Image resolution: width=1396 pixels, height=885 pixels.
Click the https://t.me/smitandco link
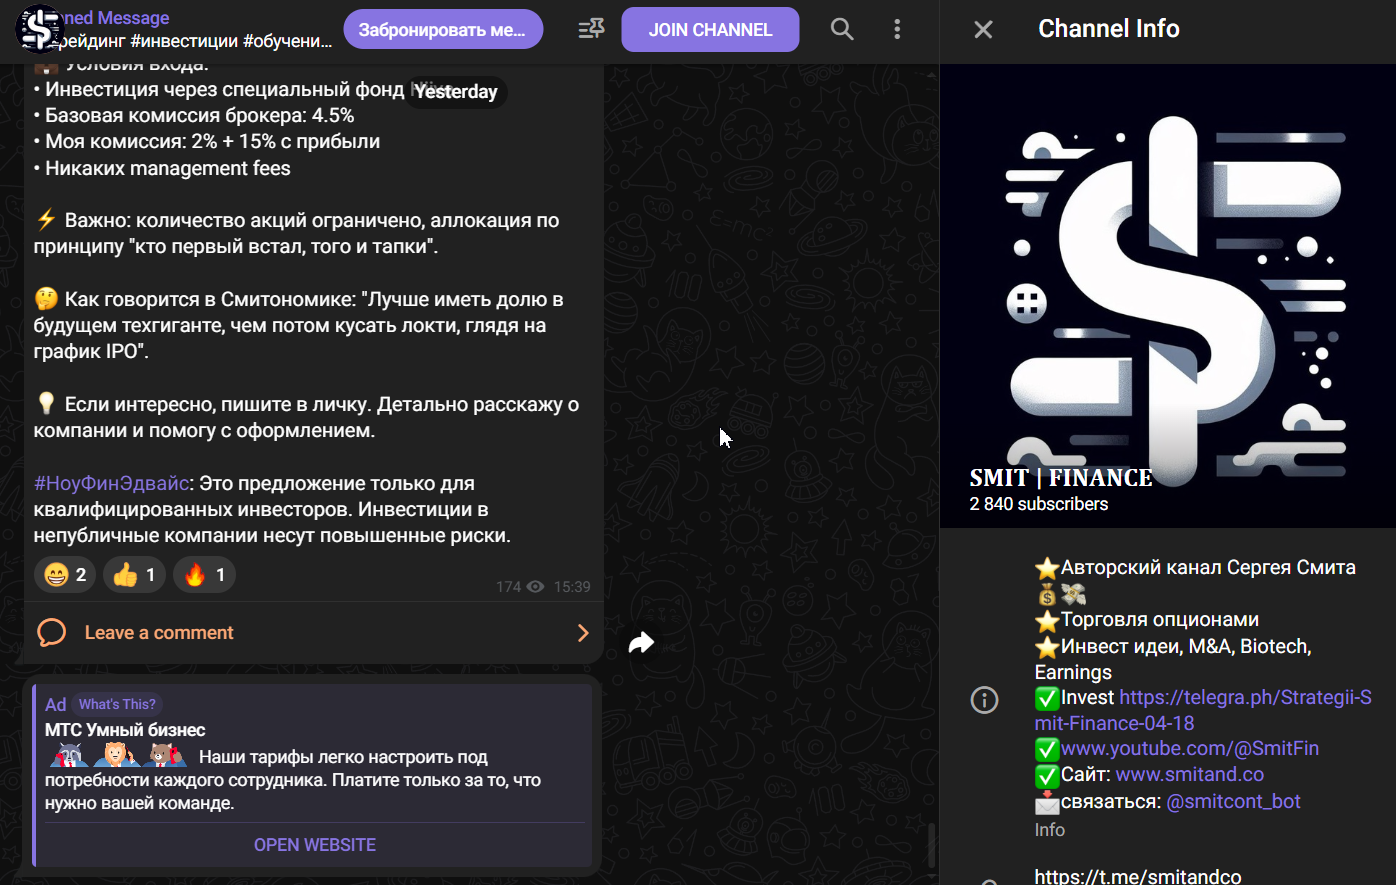1138,876
